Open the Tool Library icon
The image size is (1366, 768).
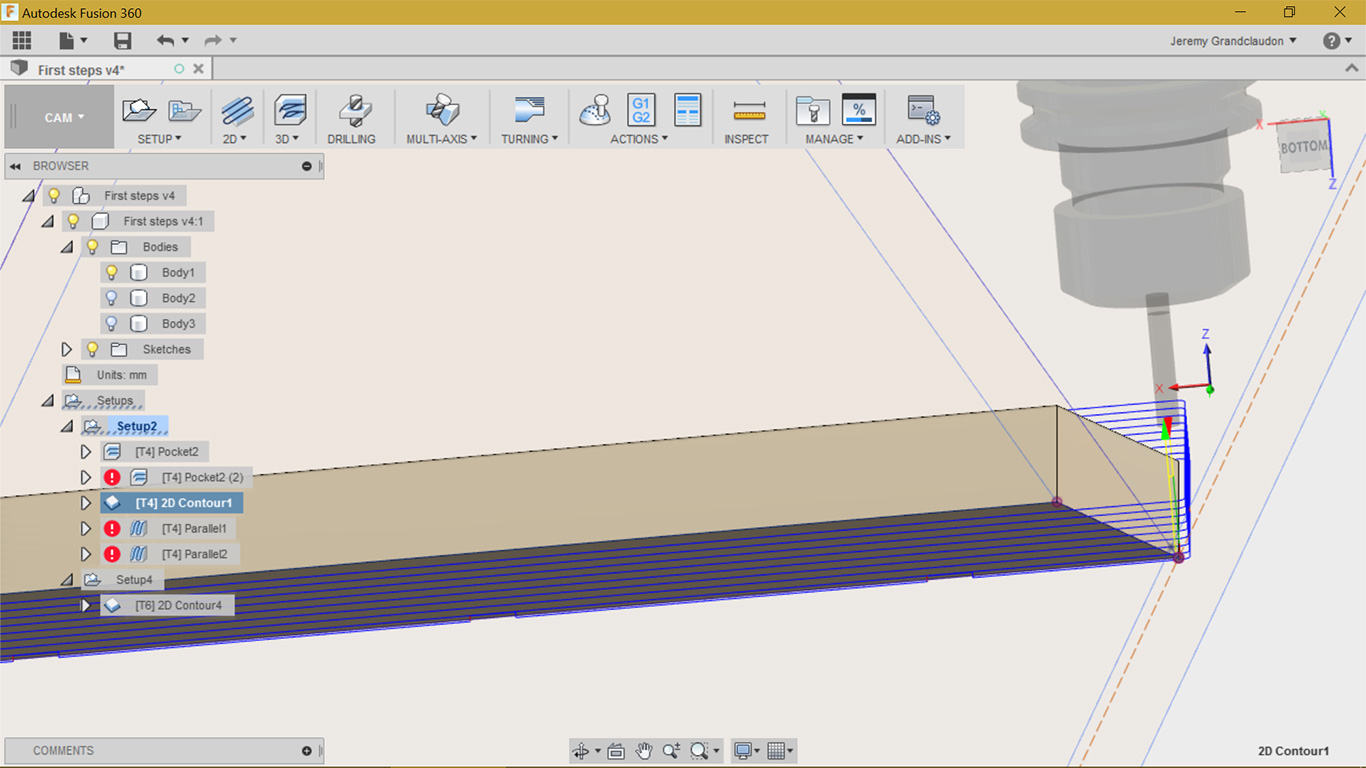coord(813,110)
